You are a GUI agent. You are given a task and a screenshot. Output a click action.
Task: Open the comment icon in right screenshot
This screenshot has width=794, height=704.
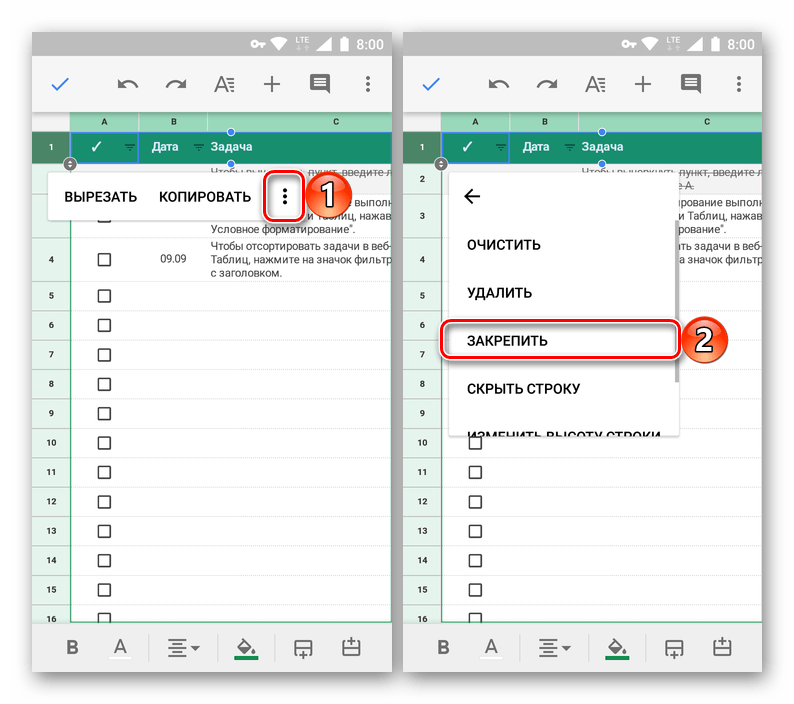(x=691, y=84)
